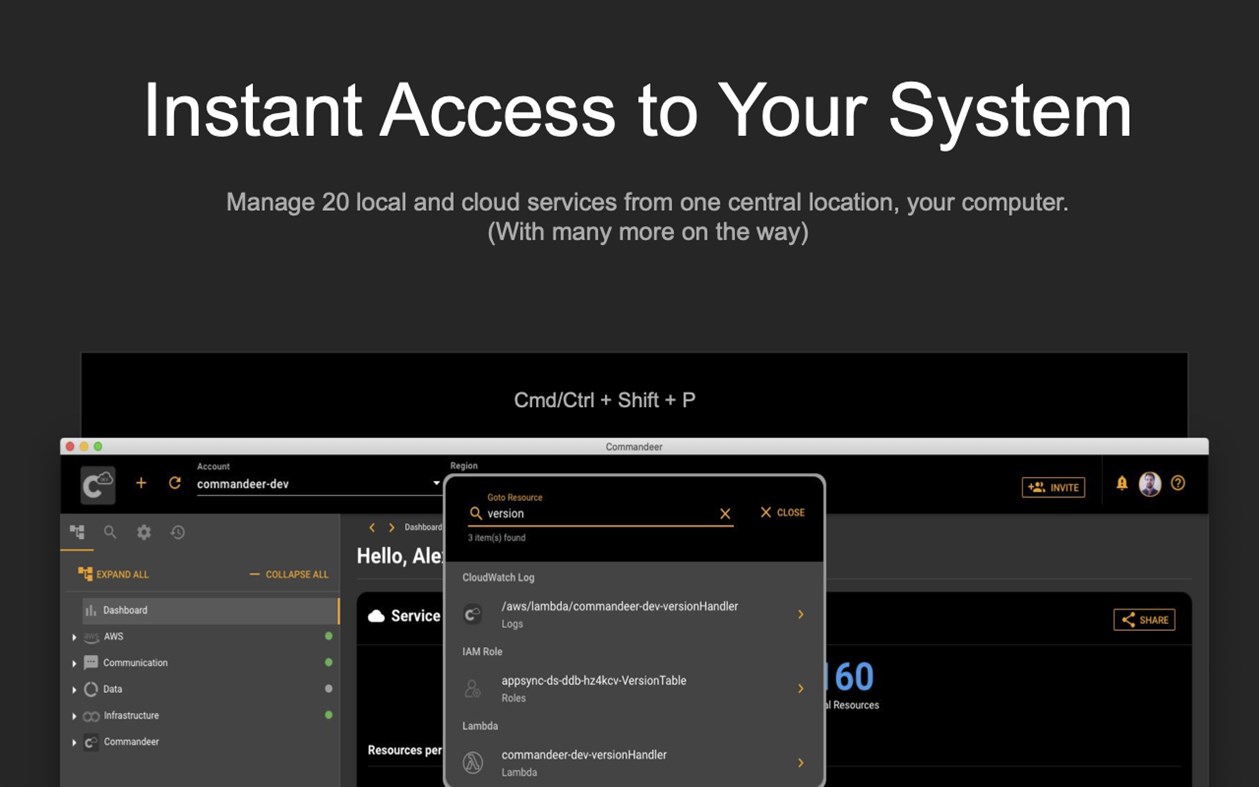1259x787 pixels.
Task: Click the arrow on the Lambda result
Action: [x=800, y=762]
